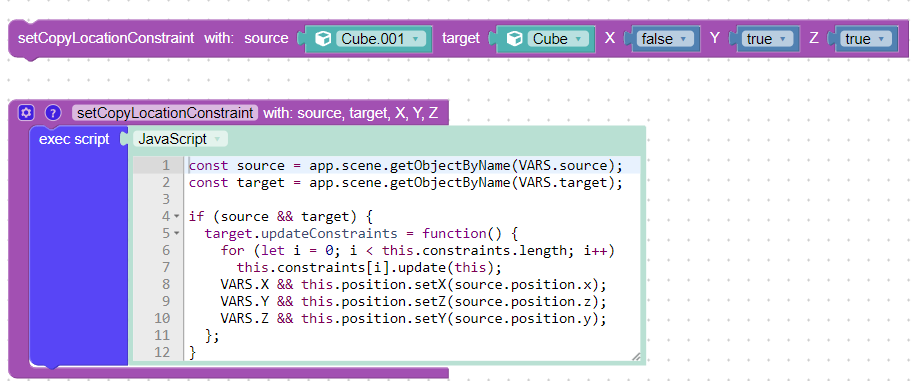Select the exec script block label
This screenshot has width=914, height=381.
click(74, 139)
